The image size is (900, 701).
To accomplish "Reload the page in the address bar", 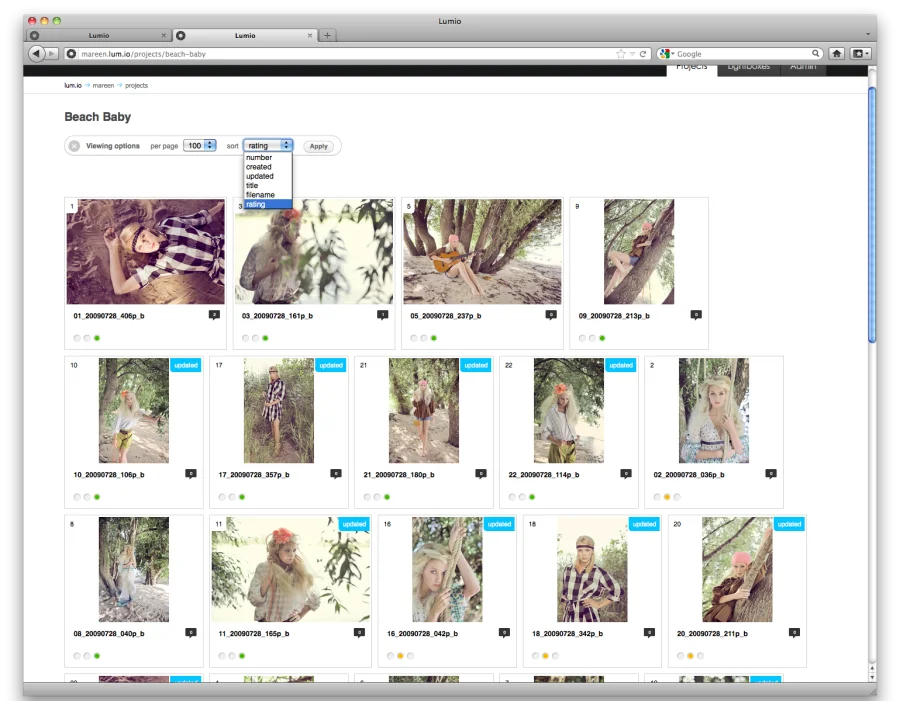I will click(x=644, y=54).
